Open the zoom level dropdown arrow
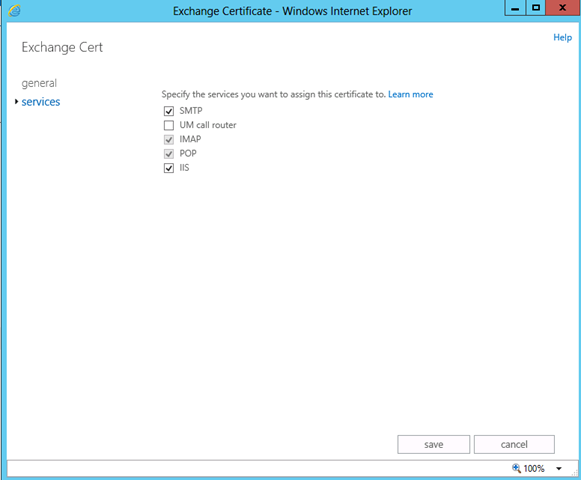The width and height of the screenshot is (581, 480). tap(559, 469)
